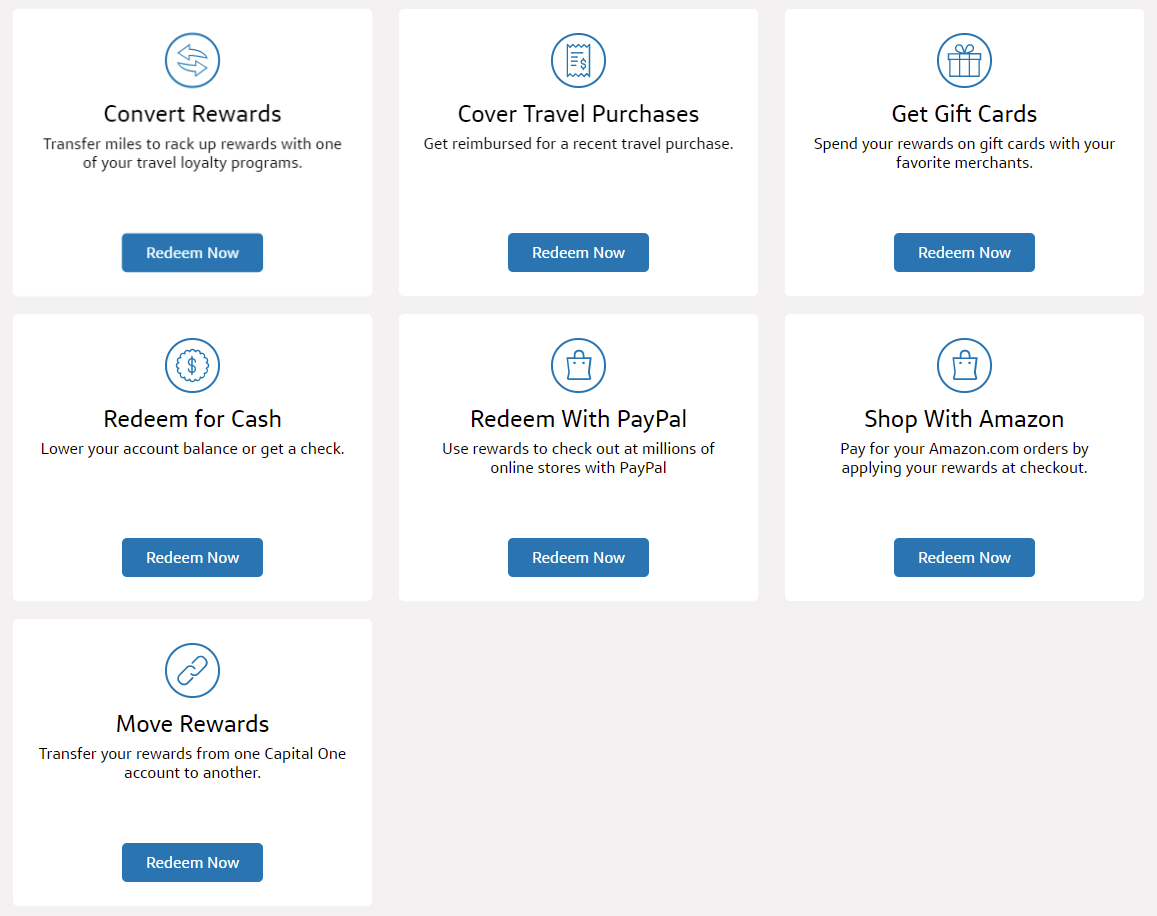Click 'Pay for your Amazon.com orders' text
This screenshot has width=1157, height=916.
pyautogui.click(x=954, y=449)
